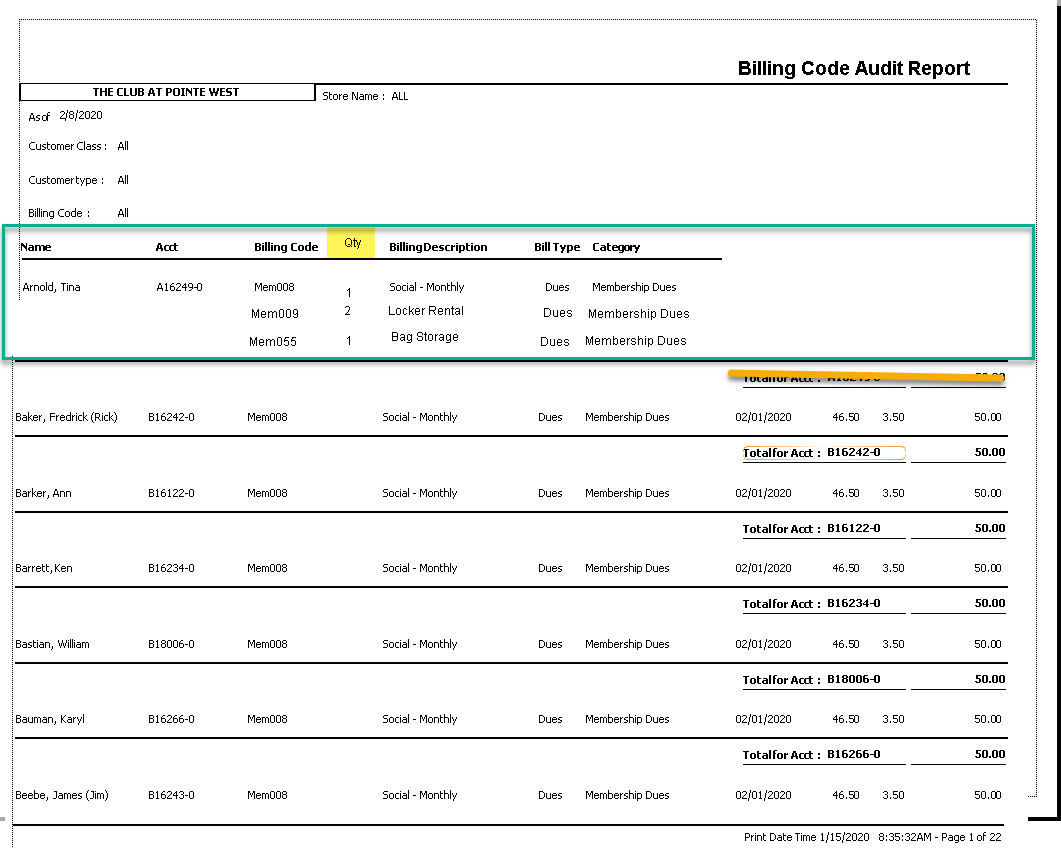Click the orange line annotation

(x=866, y=376)
